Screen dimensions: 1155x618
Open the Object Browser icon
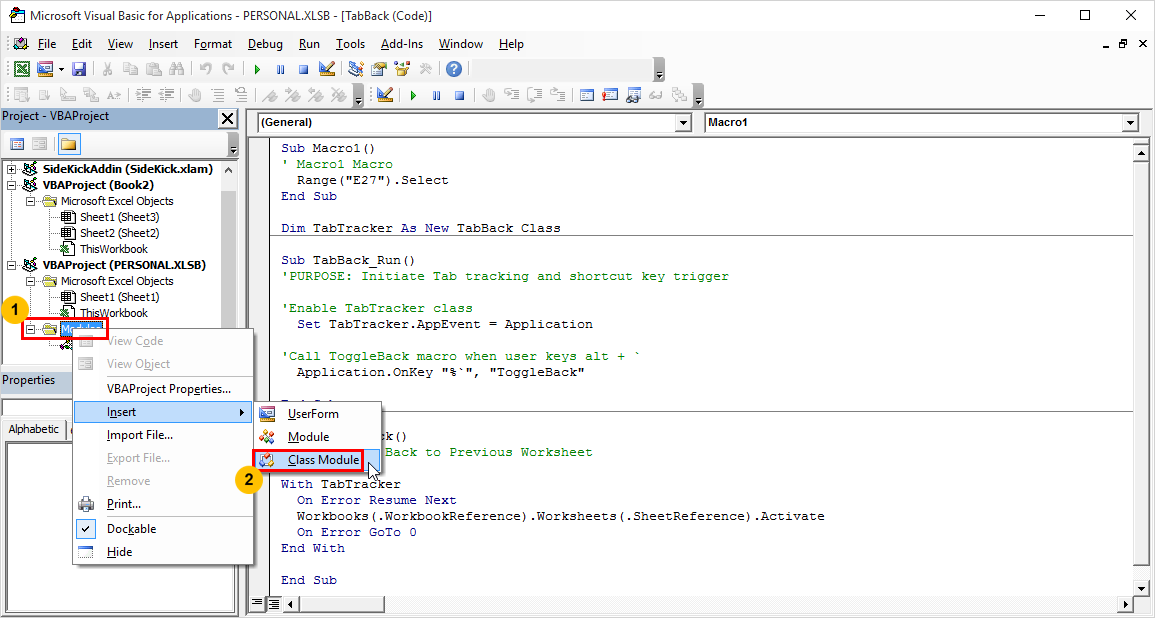[x=400, y=68]
